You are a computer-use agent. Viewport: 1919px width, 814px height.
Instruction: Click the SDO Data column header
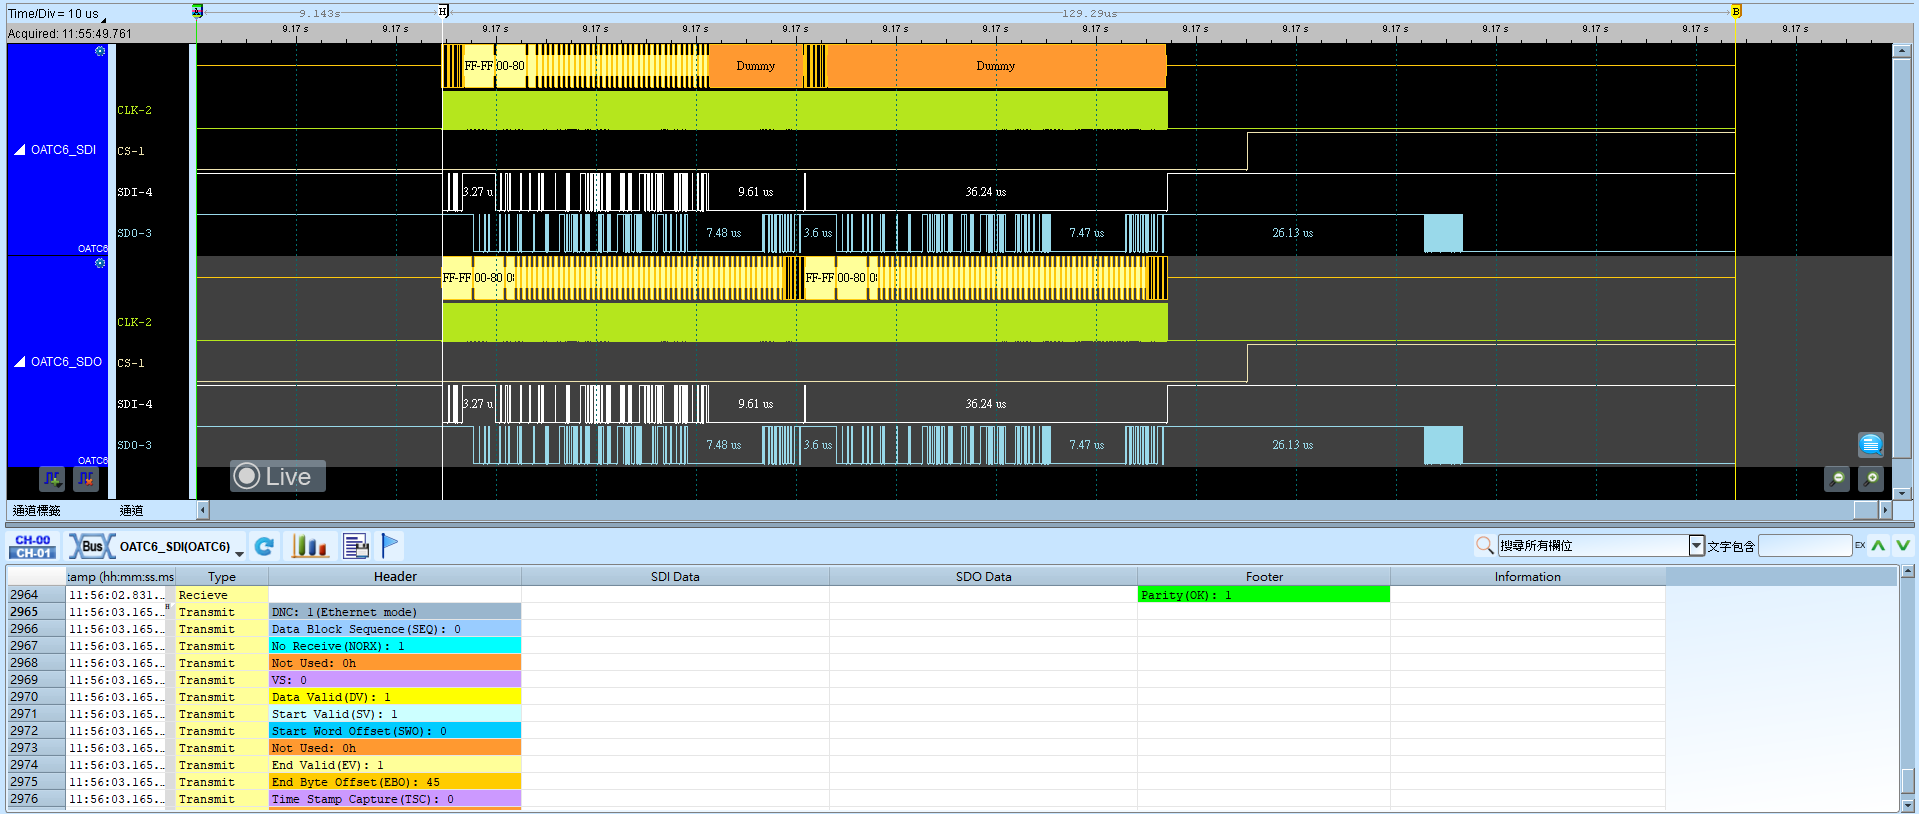click(983, 577)
